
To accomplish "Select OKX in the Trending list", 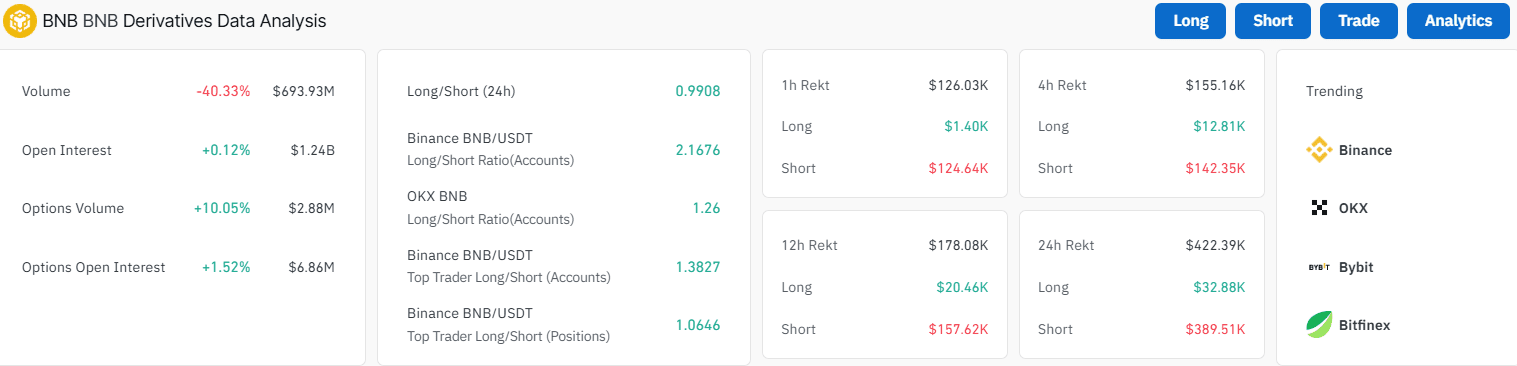I will coord(1339,208).
